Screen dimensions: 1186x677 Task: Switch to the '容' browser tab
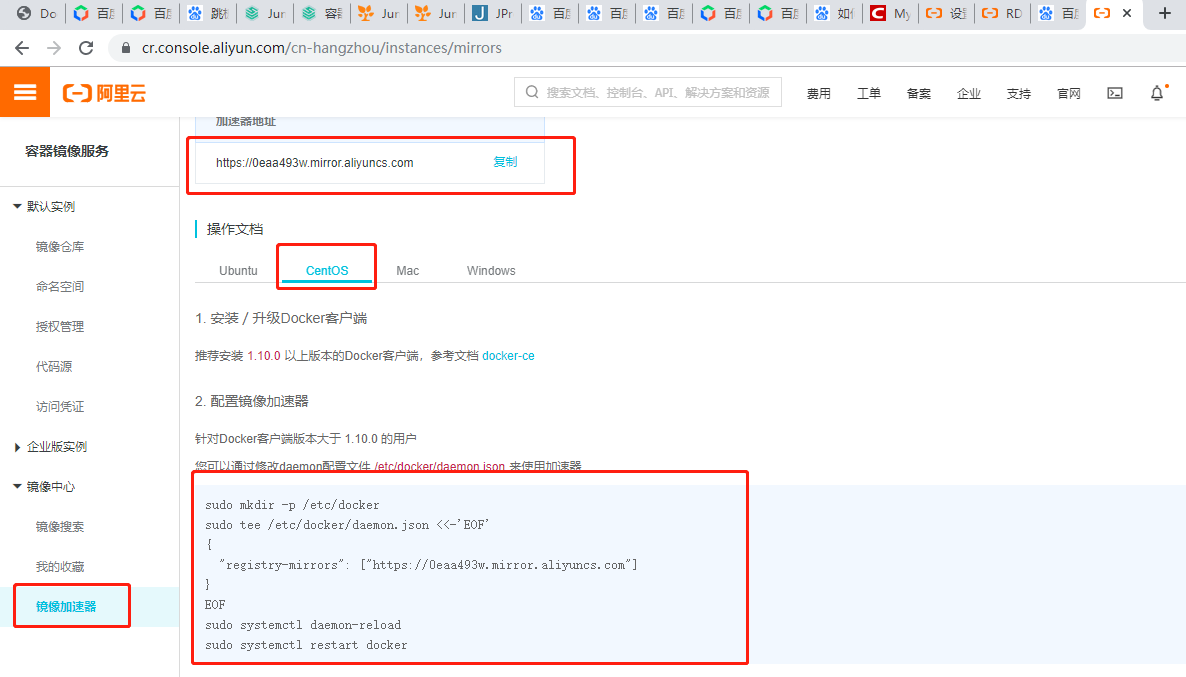[322, 13]
